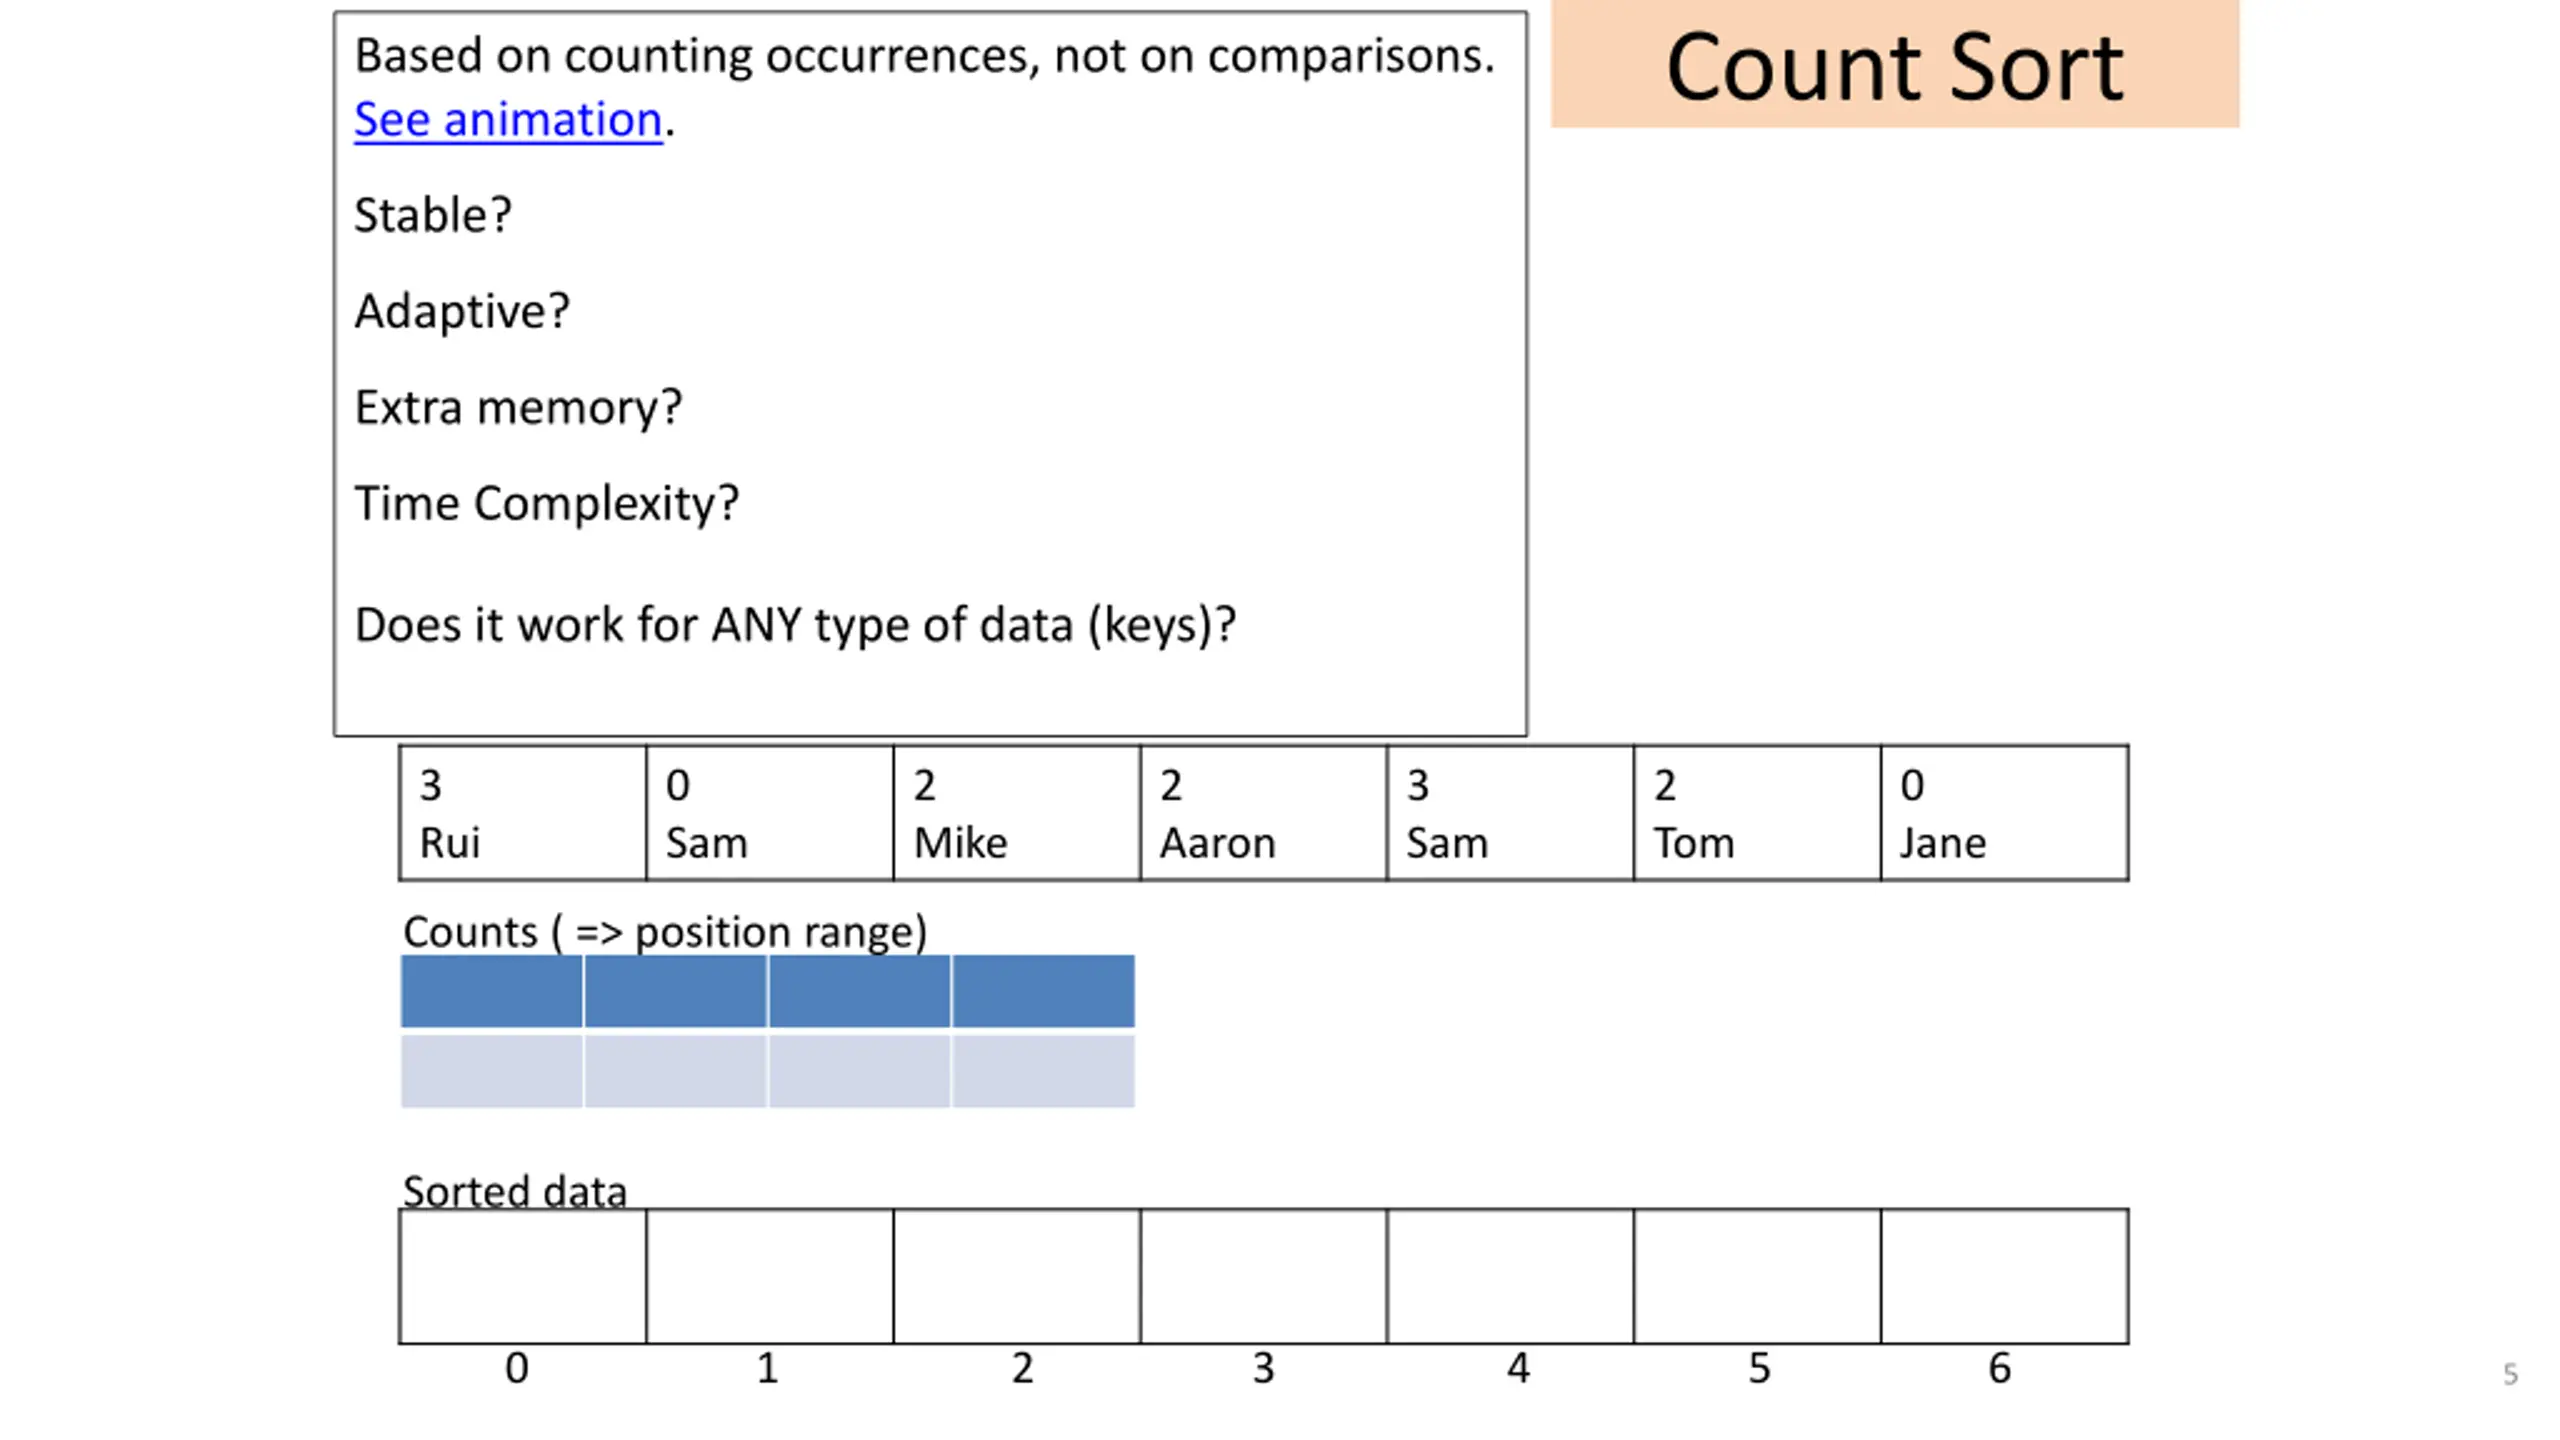This screenshot has height=1440, width=2560.
Task: Click the 0 Jane cell
Action: click(2005, 813)
